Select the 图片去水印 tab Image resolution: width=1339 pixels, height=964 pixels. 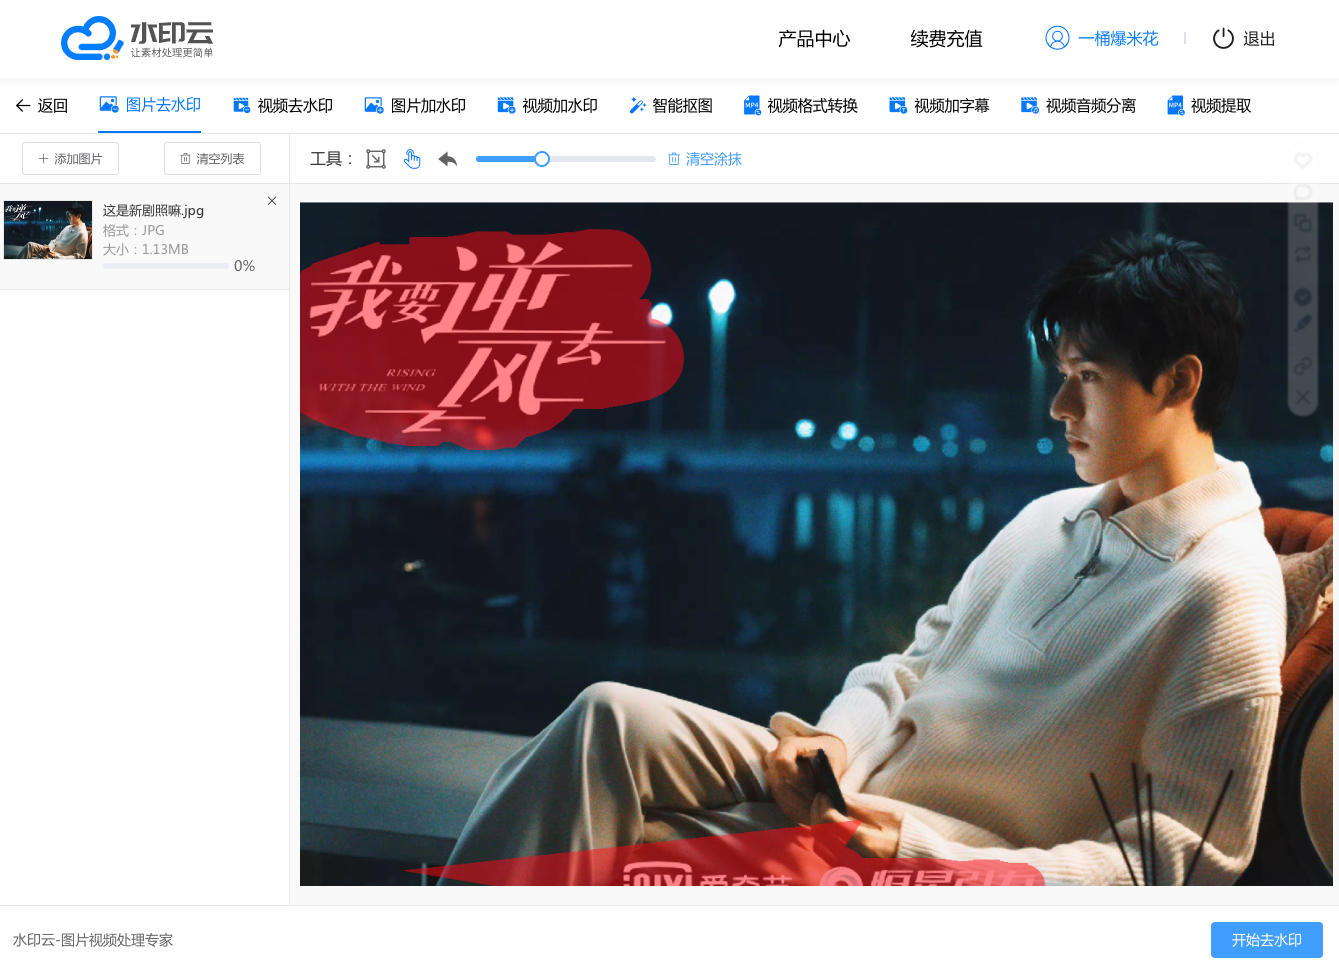tap(150, 105)
